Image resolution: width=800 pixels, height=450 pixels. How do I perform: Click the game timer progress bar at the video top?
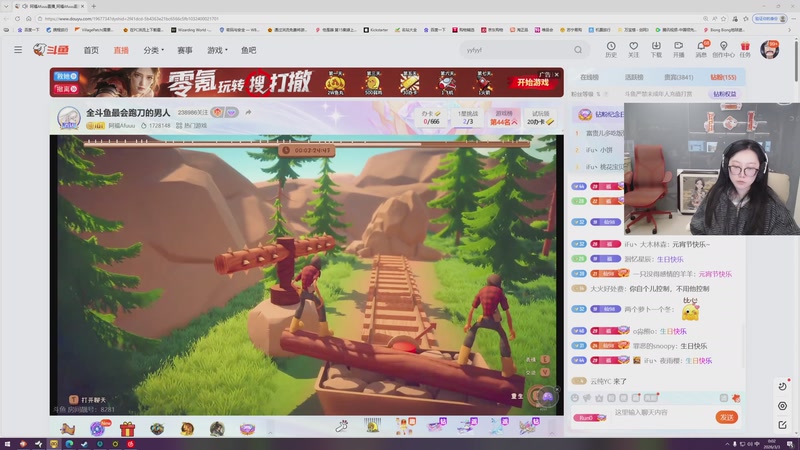(306, 144)
